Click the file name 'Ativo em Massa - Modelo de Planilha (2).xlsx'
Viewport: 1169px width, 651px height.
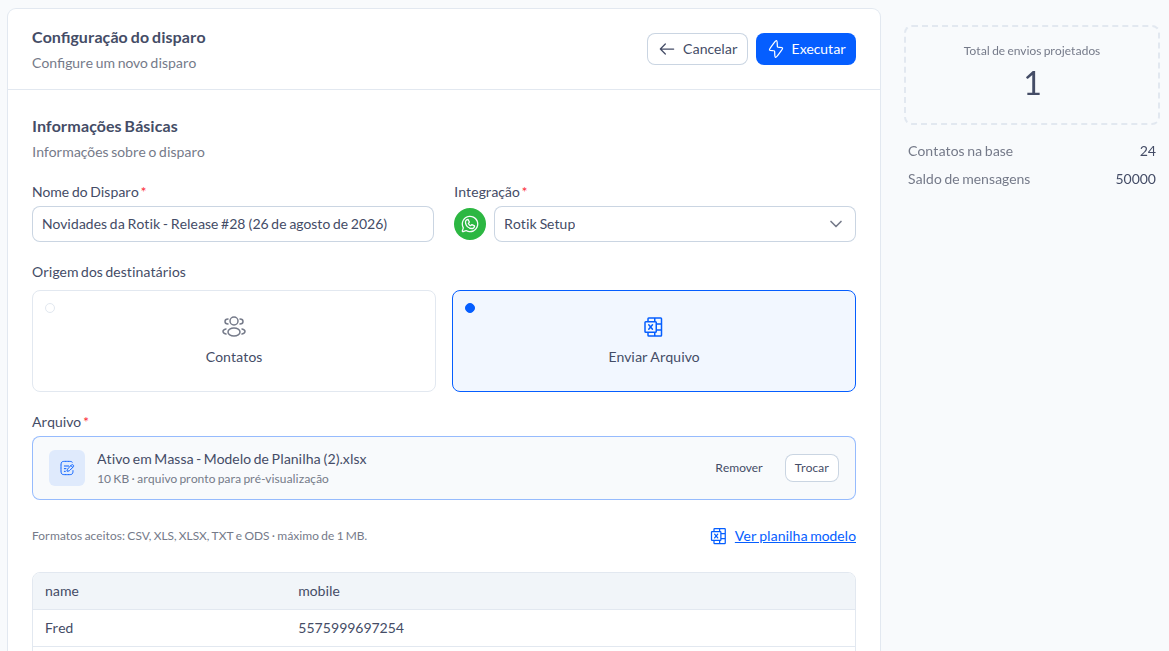[x=232, y=459]
